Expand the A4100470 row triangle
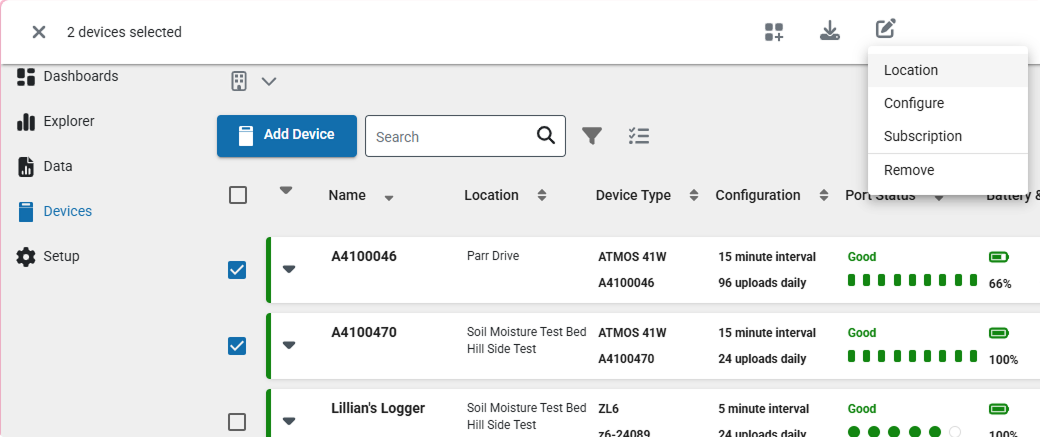 tap(289, 345)
